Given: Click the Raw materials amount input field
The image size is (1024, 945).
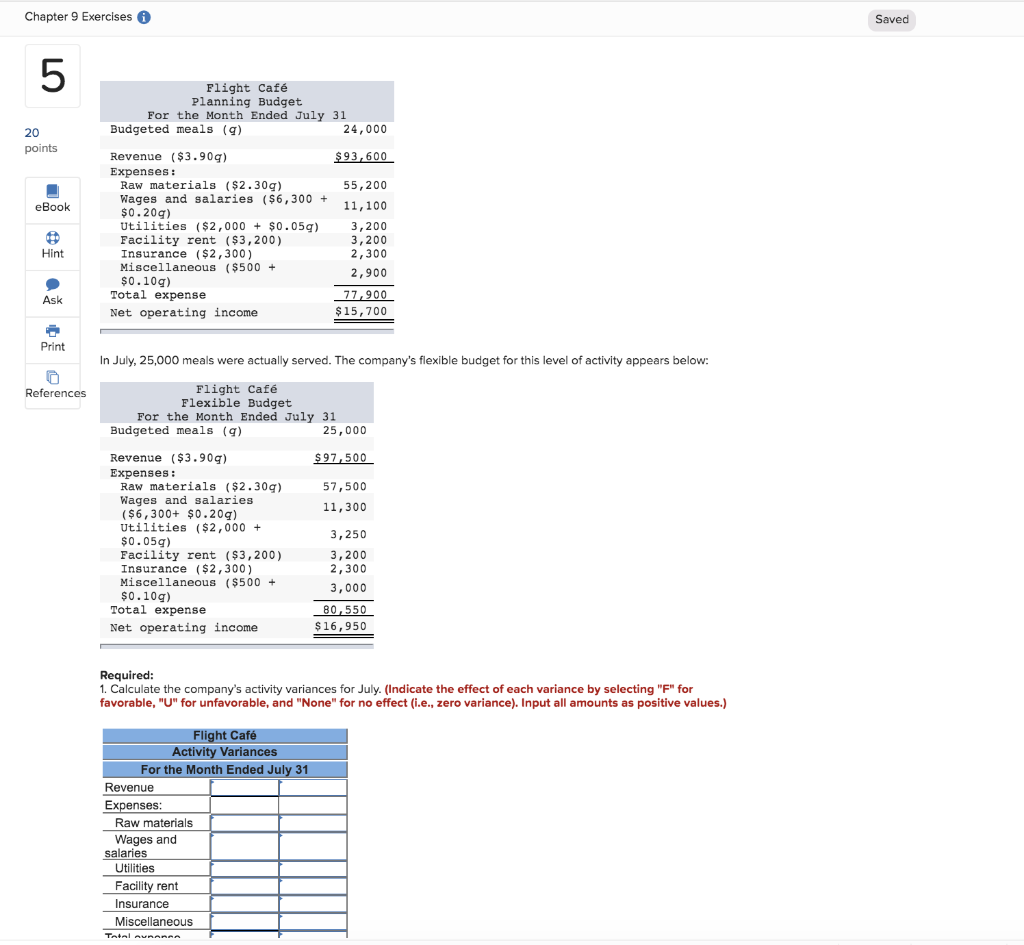Looking at the screenshot, I should coord(245,823).
